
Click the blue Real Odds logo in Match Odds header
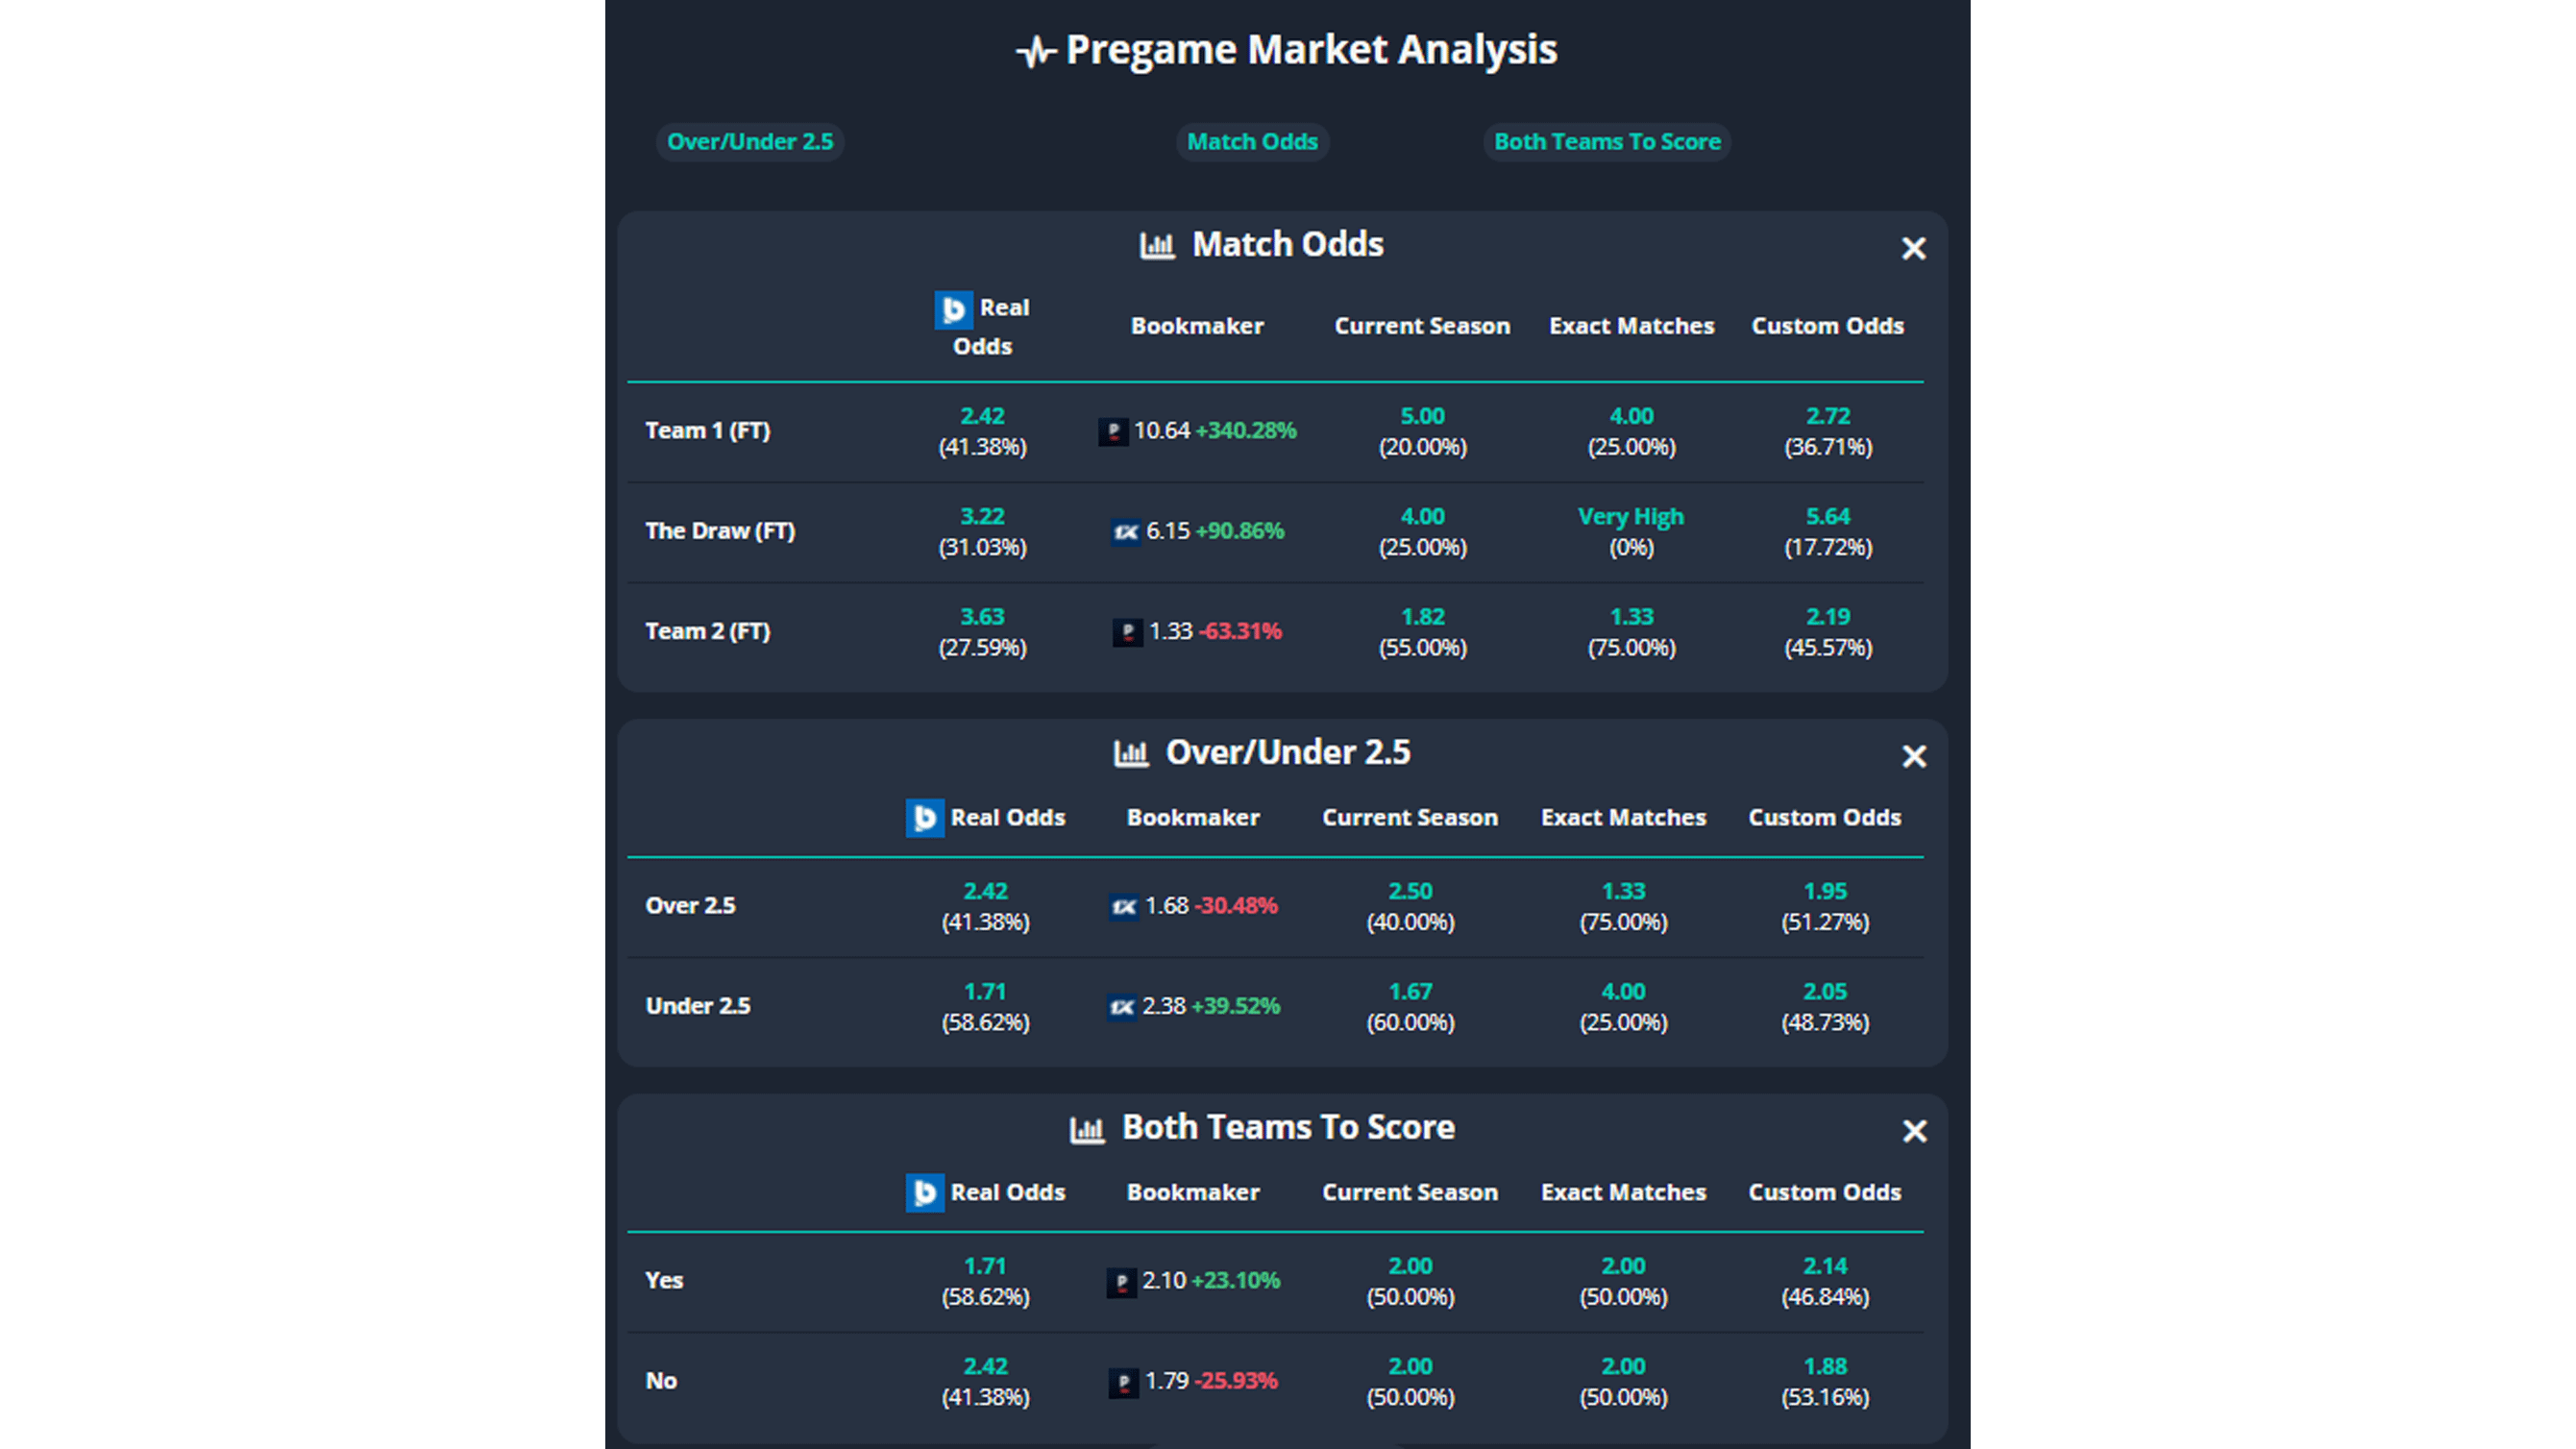pyautogui.click(x=953, y=310)
